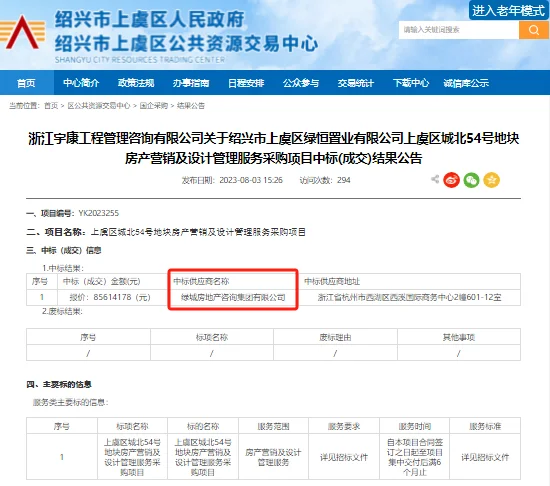Share the announcement to Weibo
The height and width of the screenshot is (486, 550).
451,180
